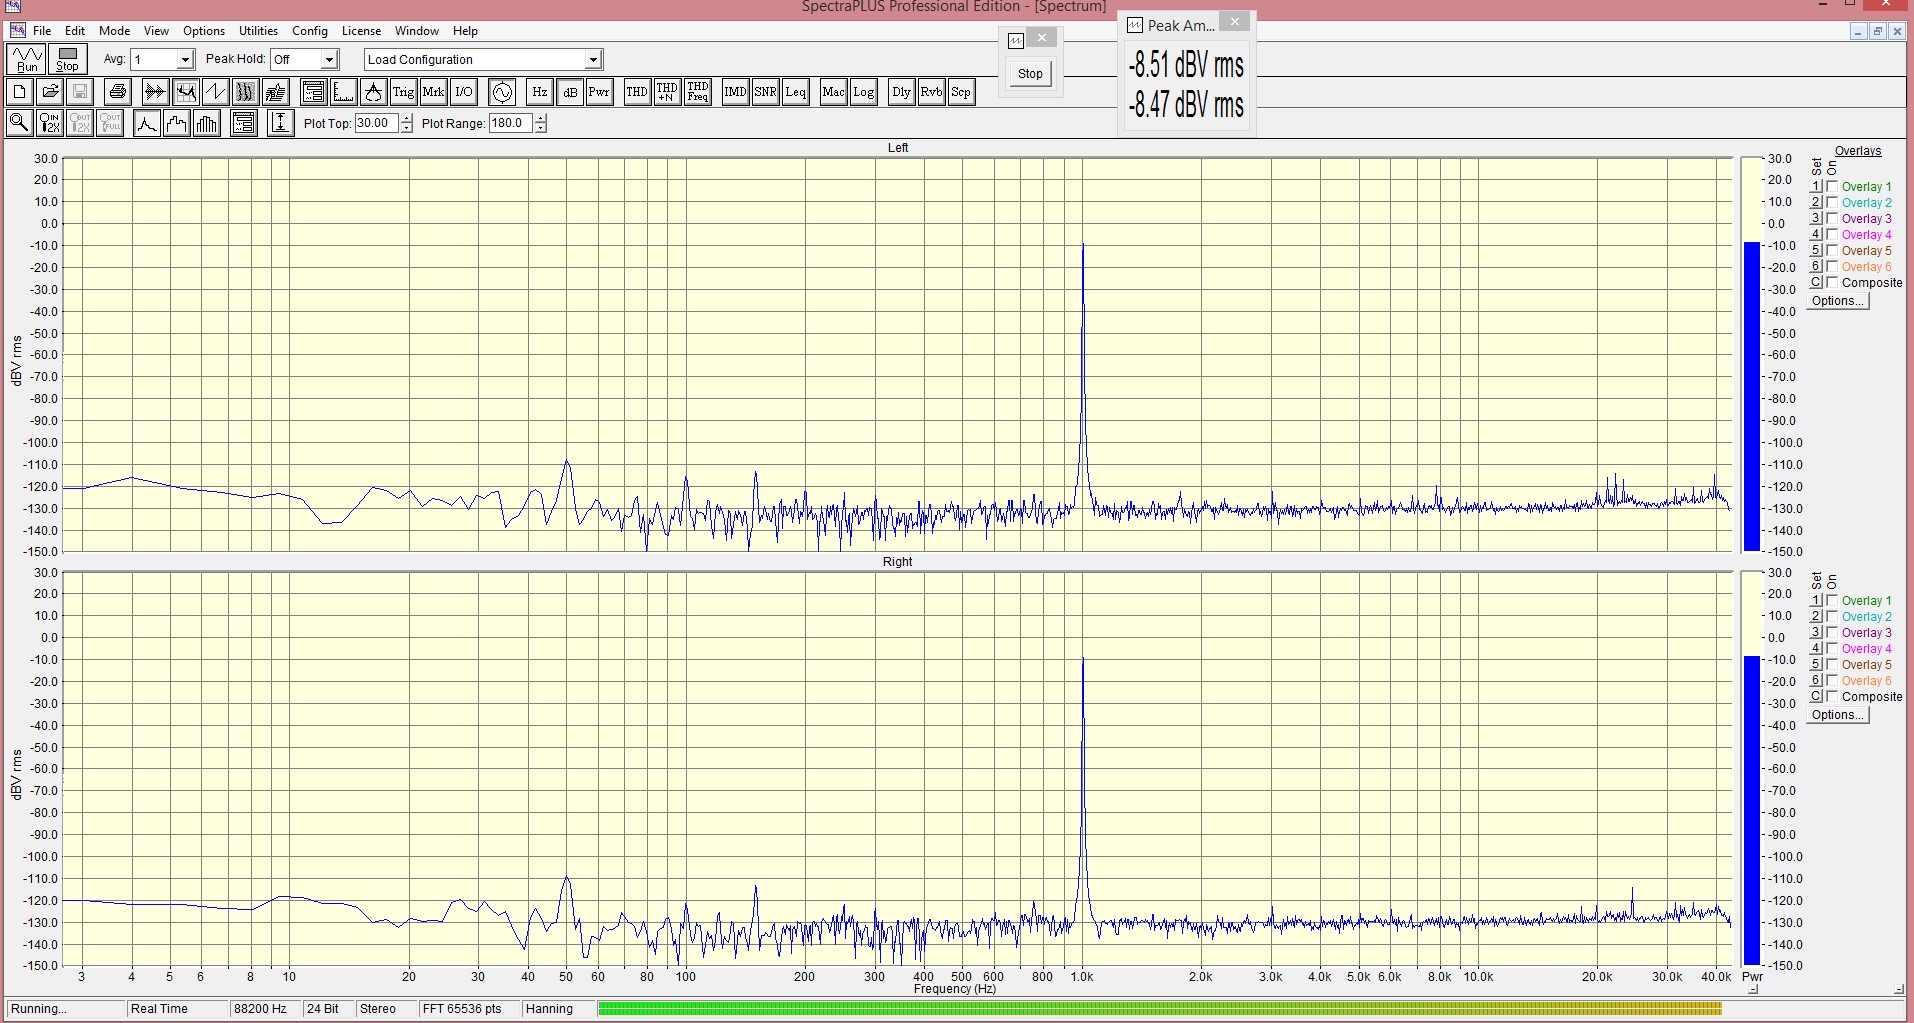Enable Overlay 1 checkbox in Left plot
This screenshot has width=1914, height=1023.
(x=1832, y=187)
